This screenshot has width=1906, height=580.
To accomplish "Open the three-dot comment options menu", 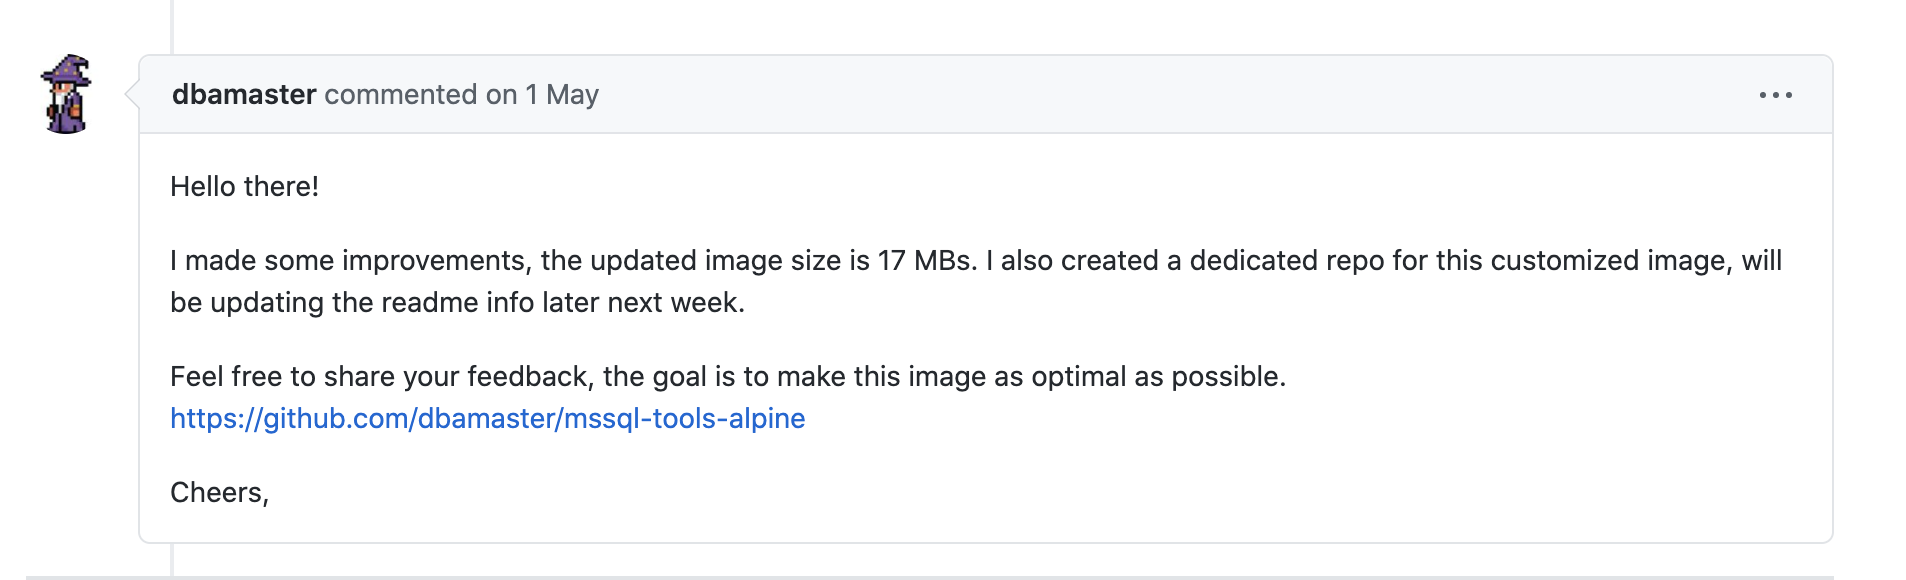I will [x=1775, y=95].
